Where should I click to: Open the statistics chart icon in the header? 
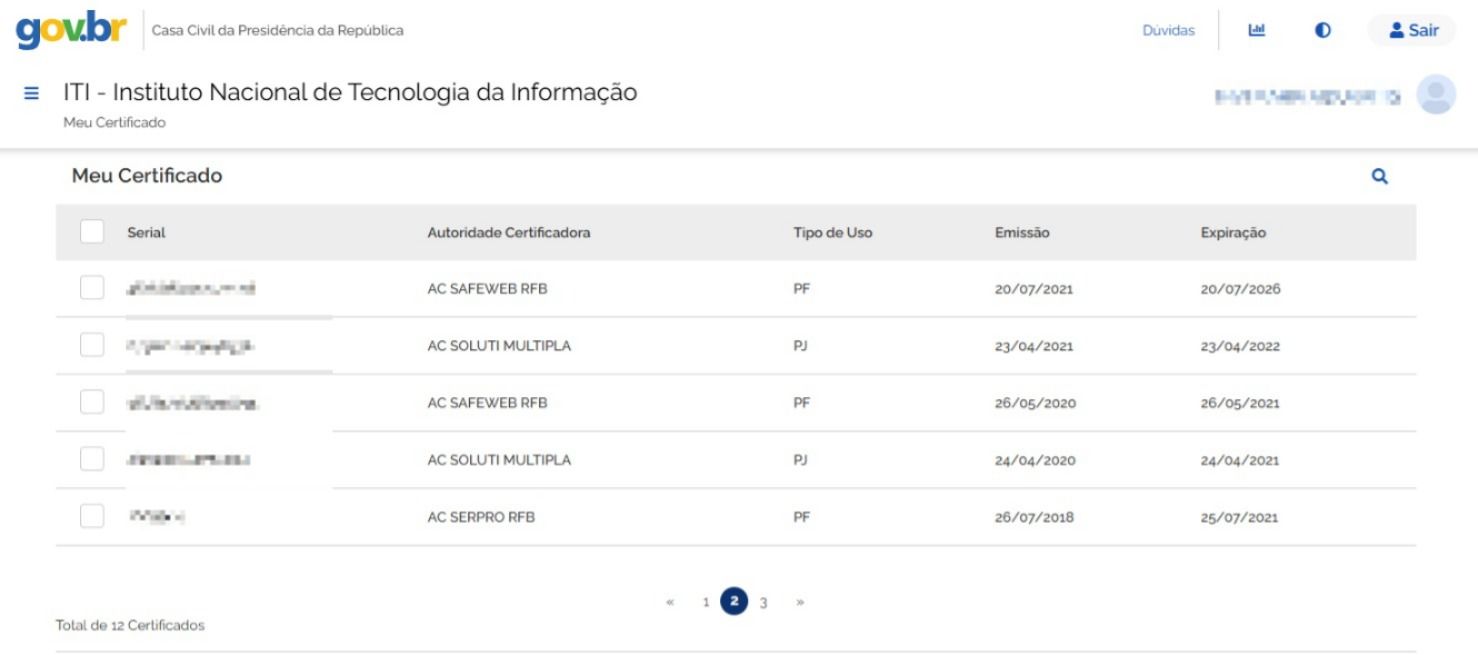click(1258, 29)
